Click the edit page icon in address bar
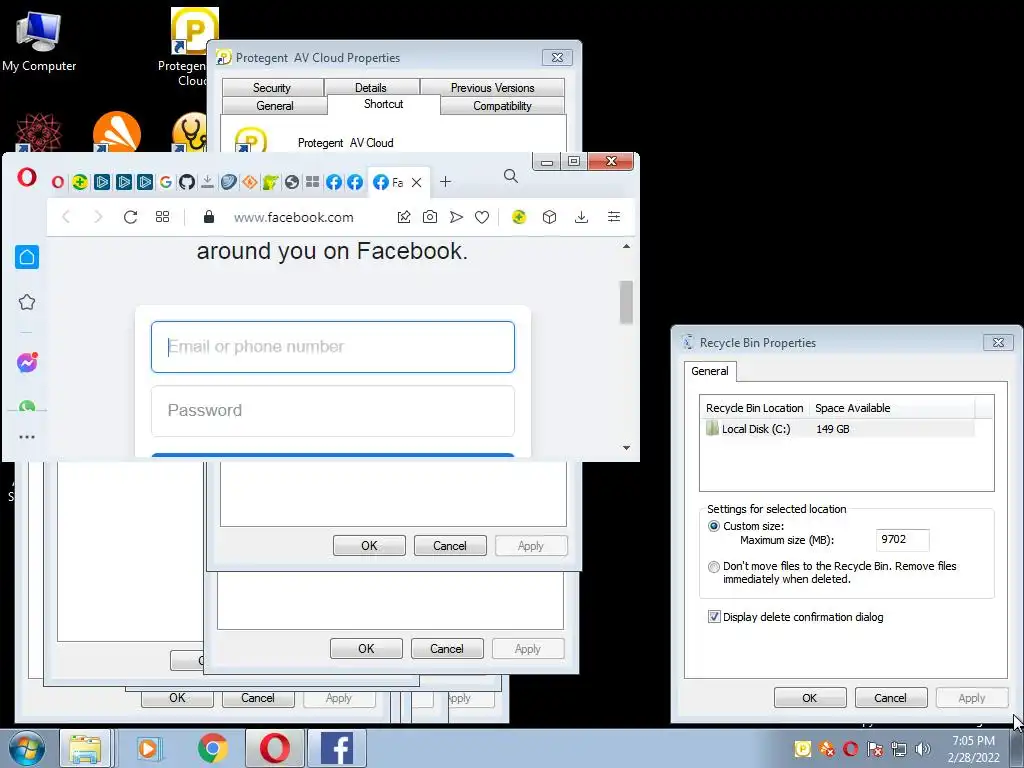Viewport: 1024px width, 768px height. (404, 217)
